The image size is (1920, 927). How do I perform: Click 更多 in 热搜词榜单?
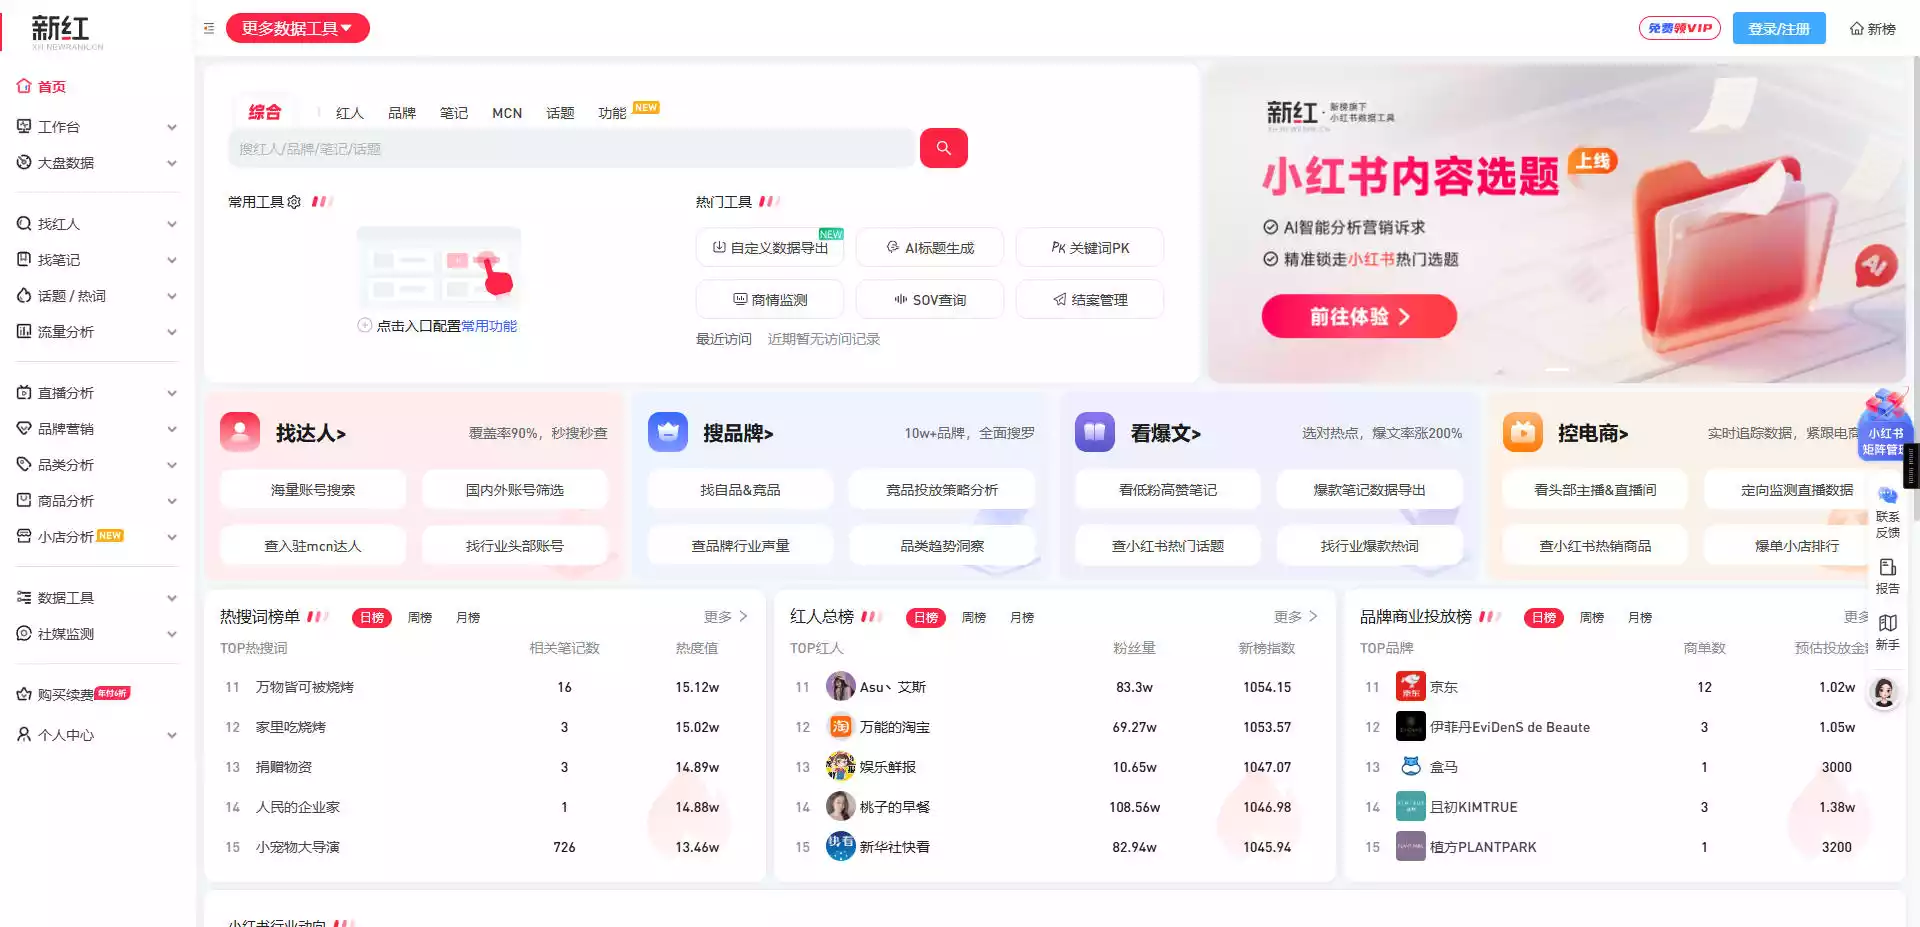point(726,617)
